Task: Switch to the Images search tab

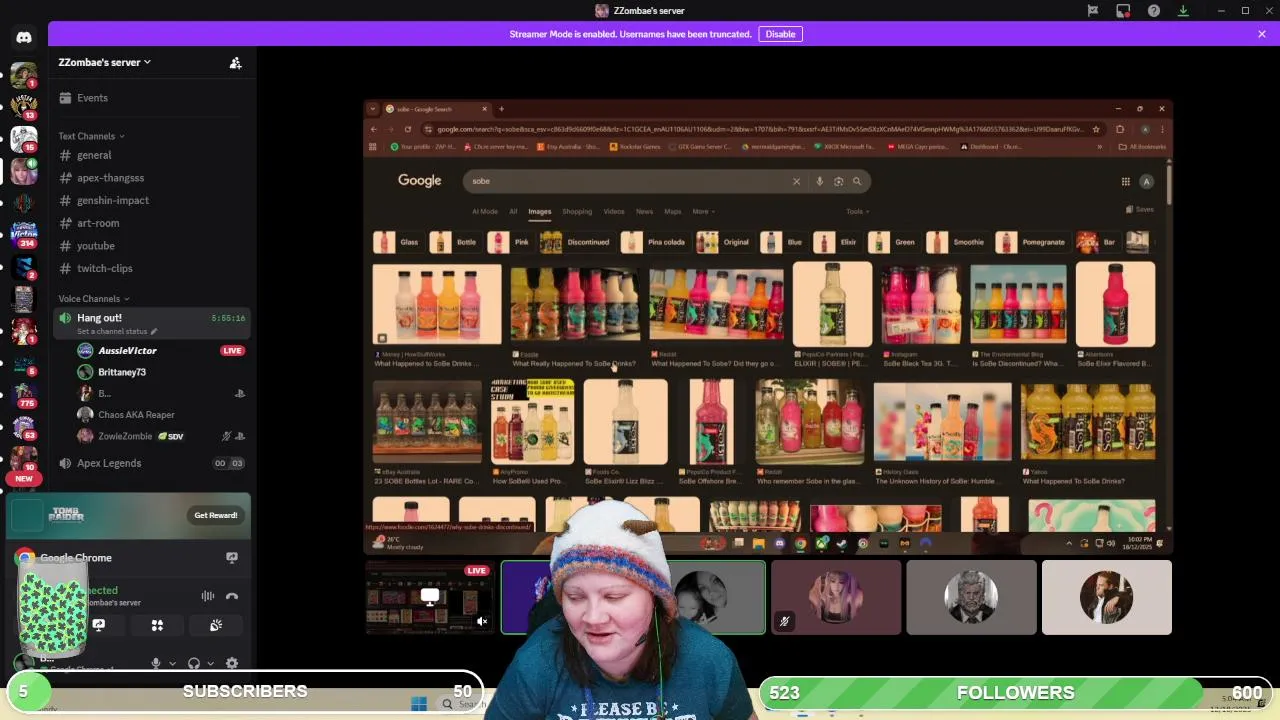Action: click(540, 211)
